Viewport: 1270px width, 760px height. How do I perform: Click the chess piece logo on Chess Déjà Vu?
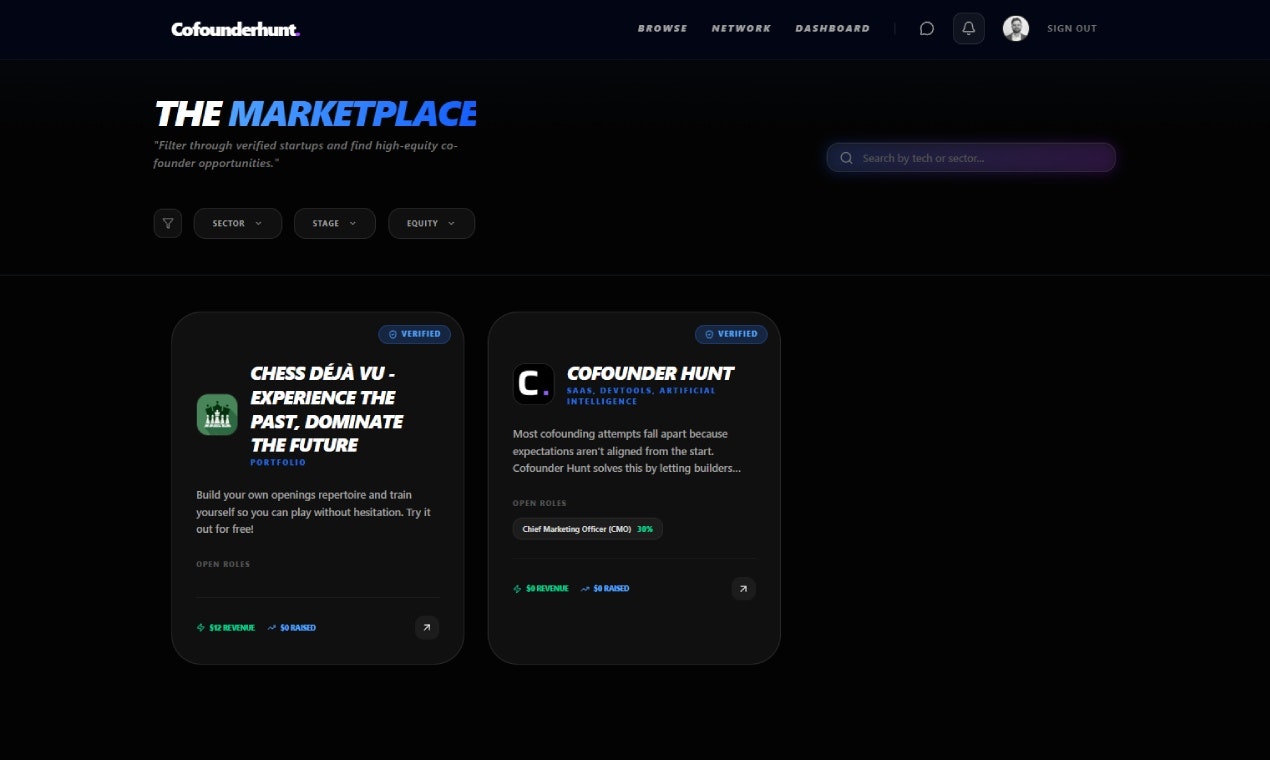click(x=217, y=413)
